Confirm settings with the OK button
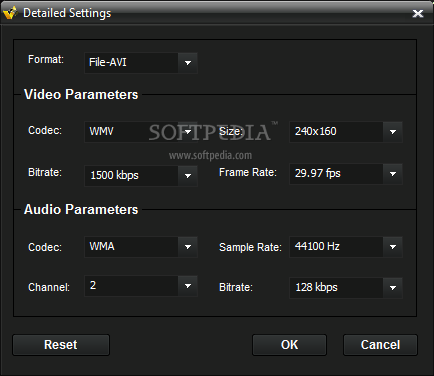 tap(289, 345)
